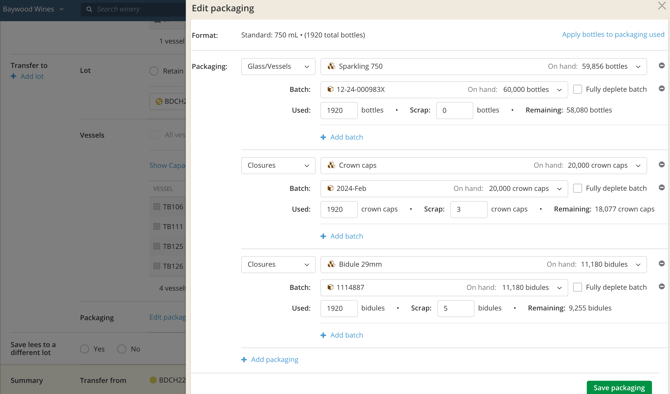670x394 pixels.
Task: Click the 'Remaining: 58,080 bottles' text
Action: pos(569,110)
